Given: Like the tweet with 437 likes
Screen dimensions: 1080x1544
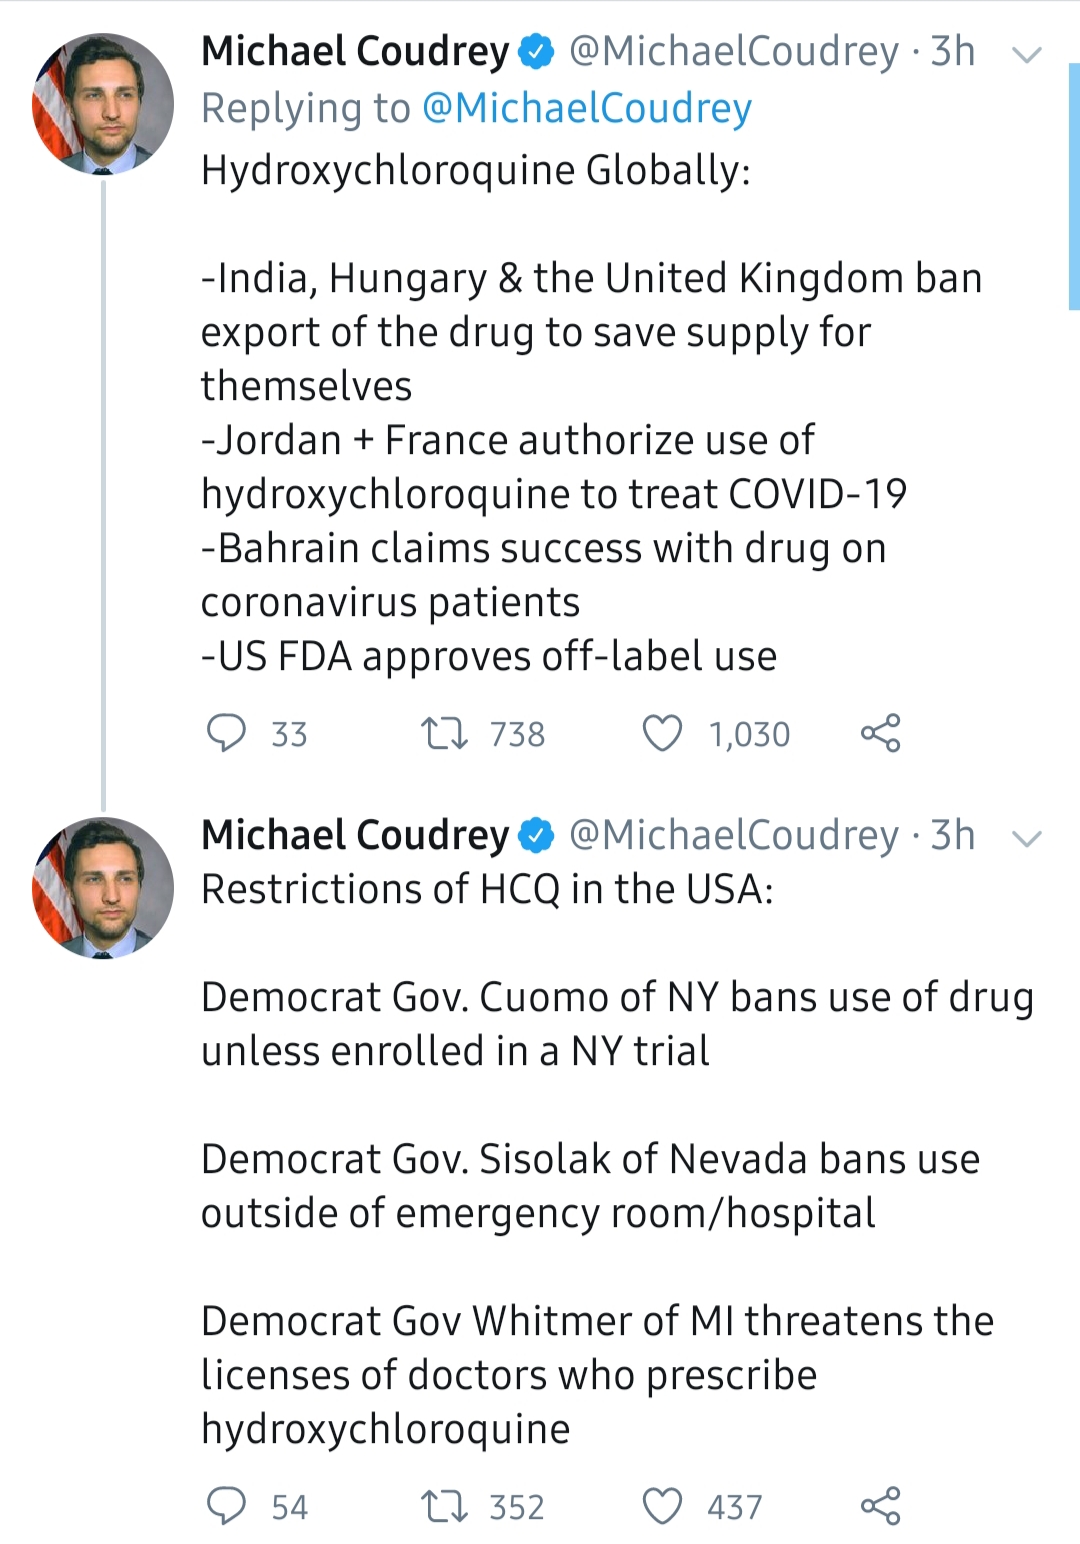Looking at the screenshot, I should coord(662,1506).
